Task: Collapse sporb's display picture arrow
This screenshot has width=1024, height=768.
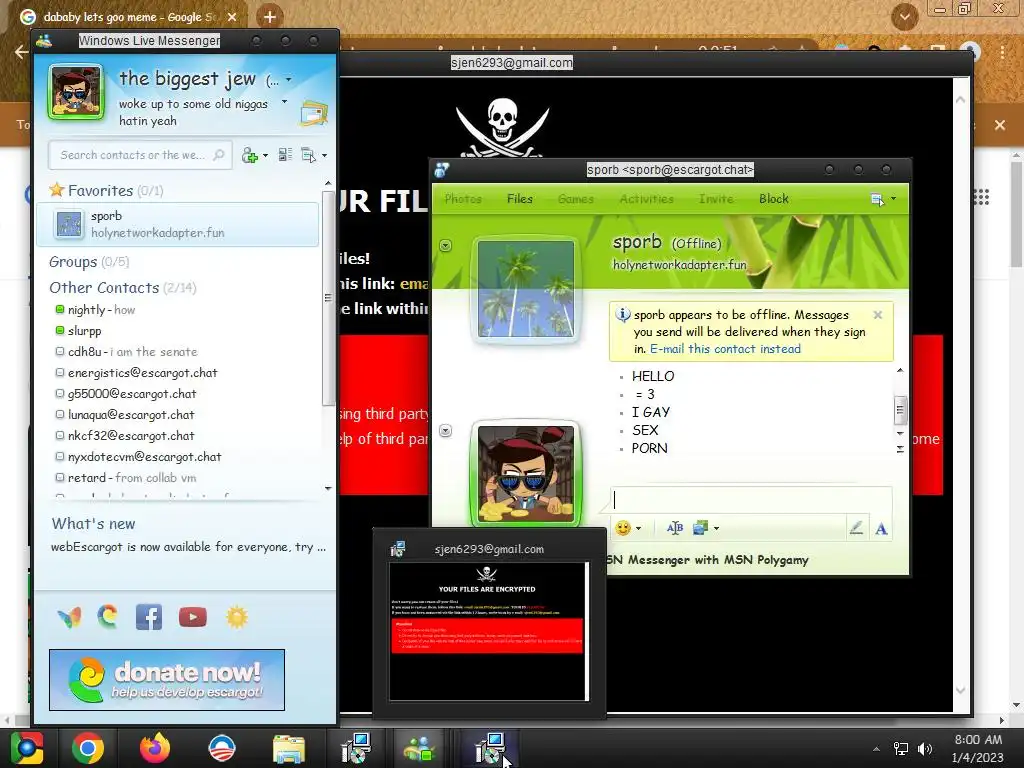Action: [x=445, y=246]
